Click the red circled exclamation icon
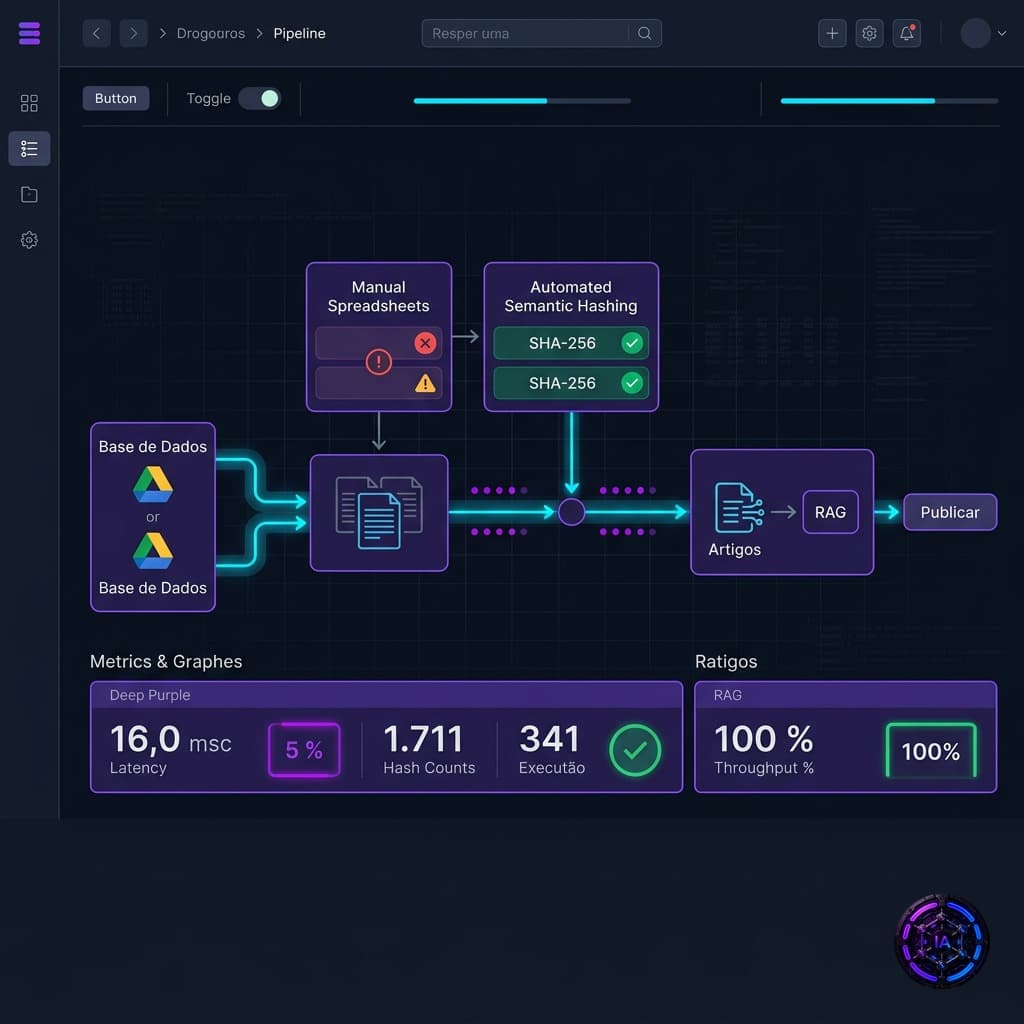 pyautogui.click(x=379, y=362)
